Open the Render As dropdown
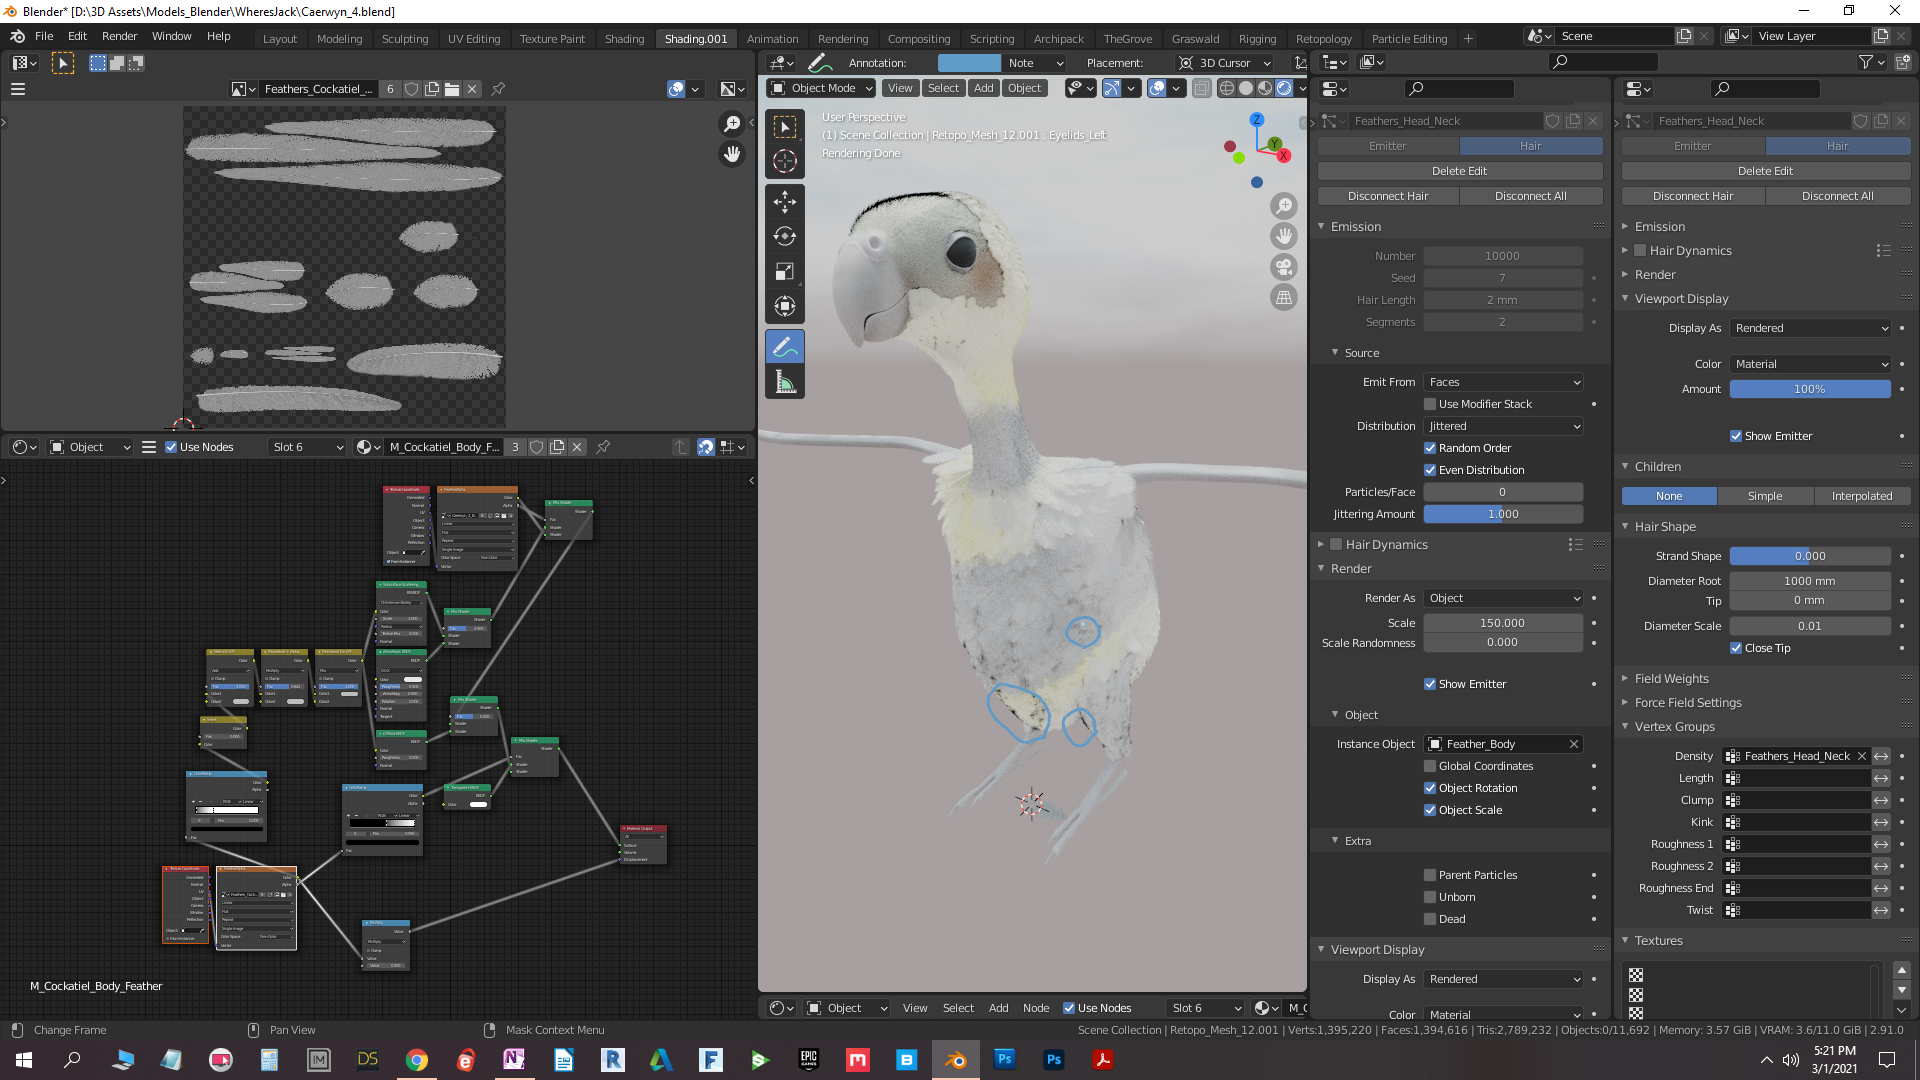The width and height of the screenshot is (1920, 1080). click(x=1503, y=598)
